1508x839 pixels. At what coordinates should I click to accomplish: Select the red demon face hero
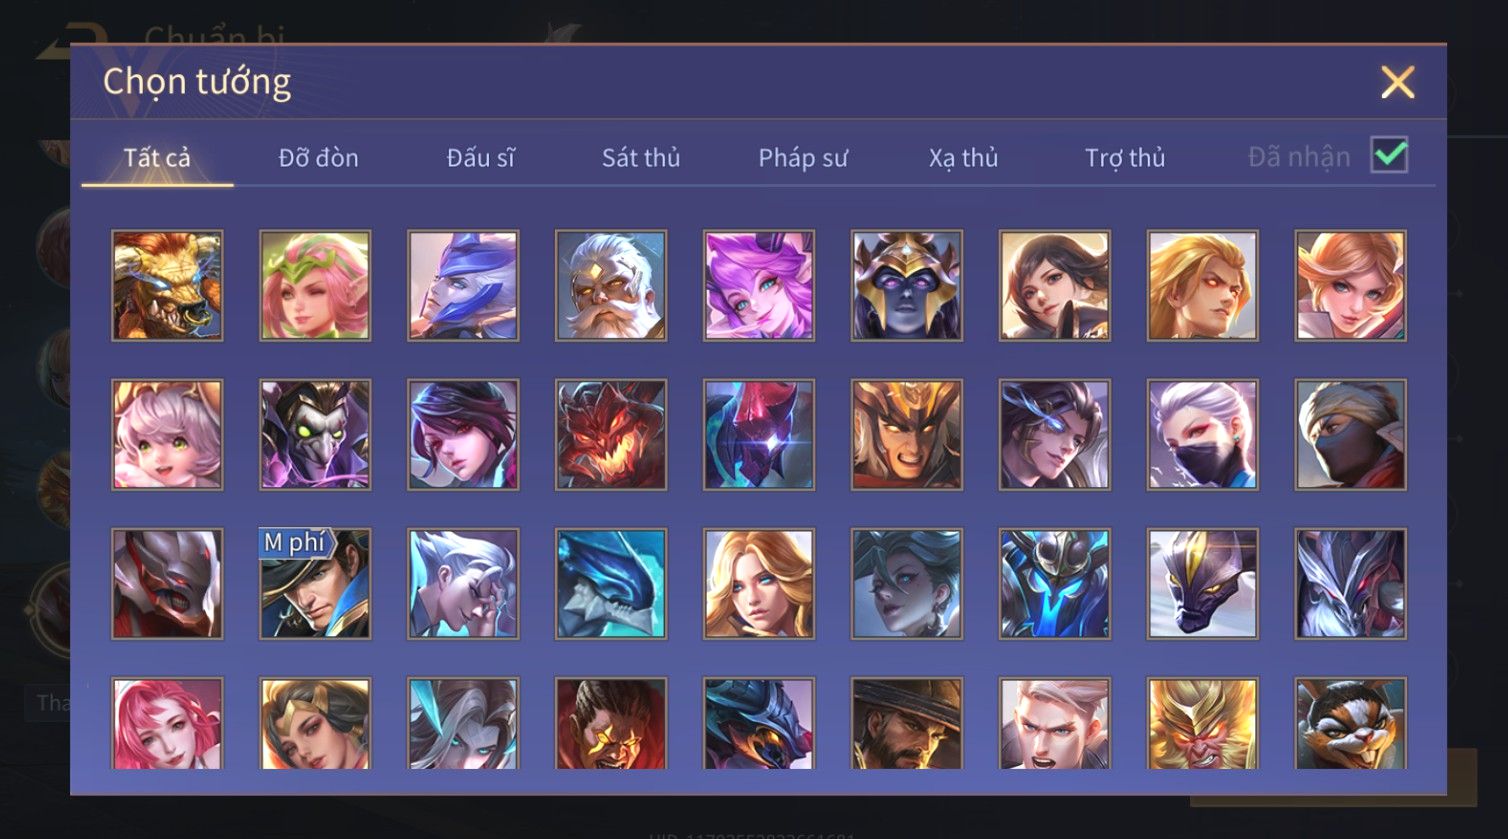click(611, 435)
